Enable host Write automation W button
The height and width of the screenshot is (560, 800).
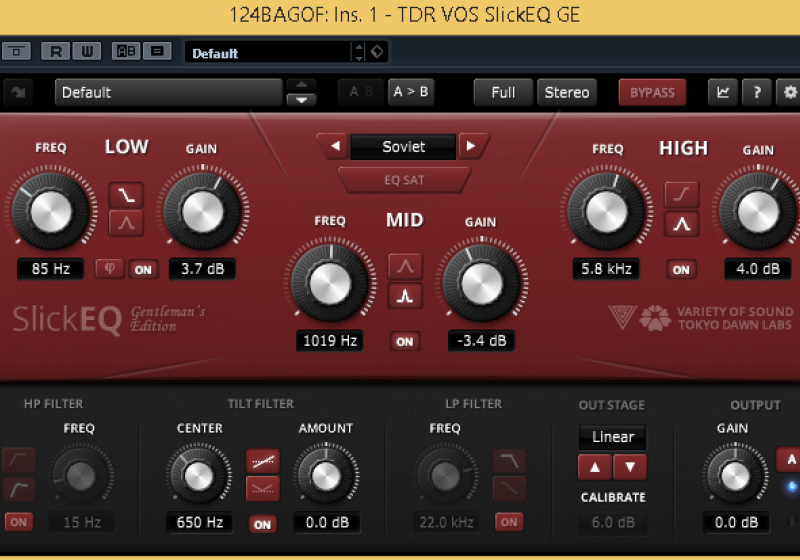tap(87, 51)
